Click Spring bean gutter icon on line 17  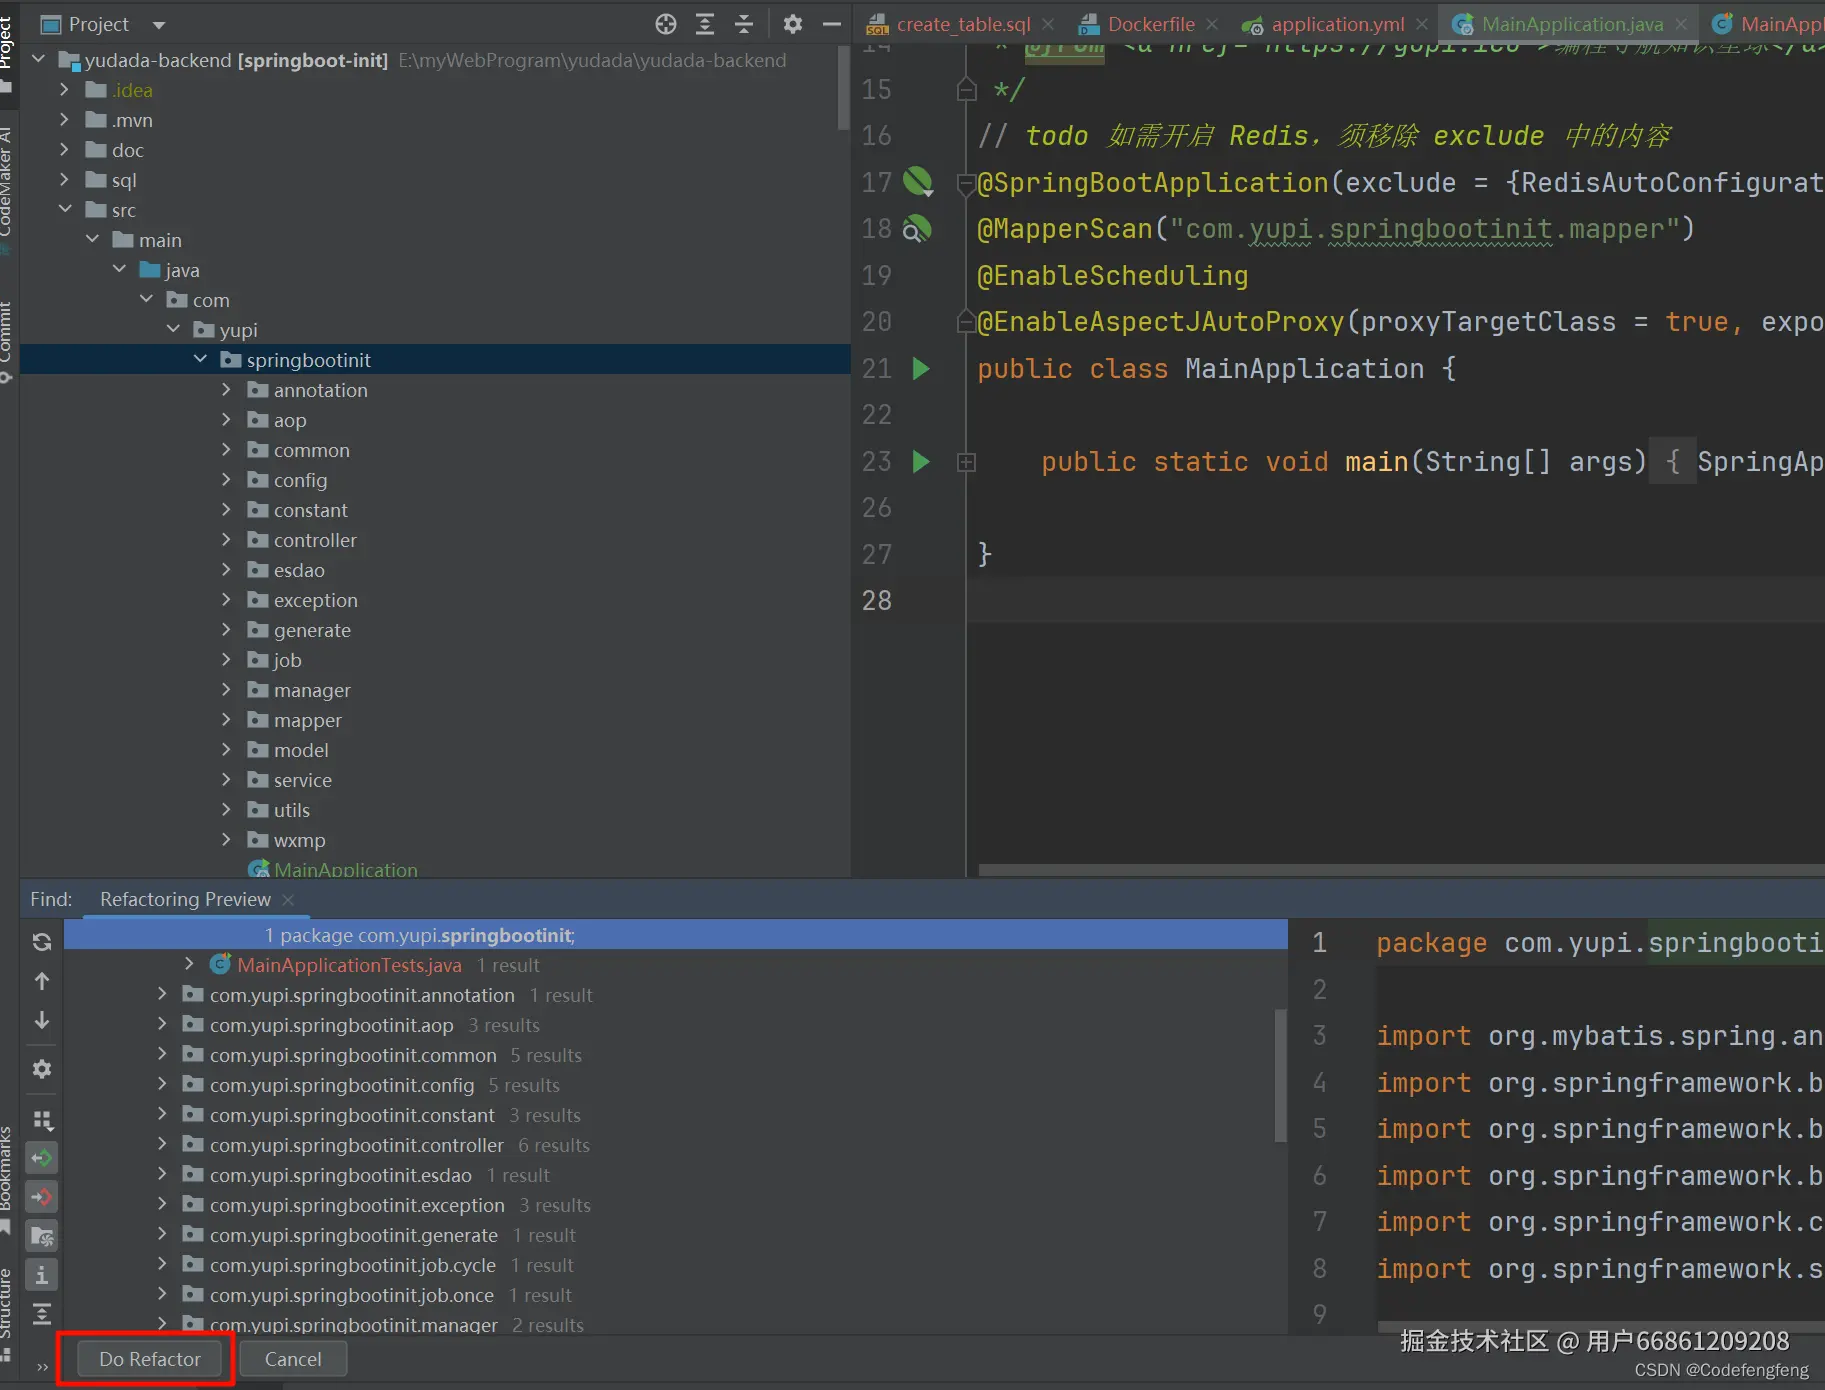click(917, 182)
